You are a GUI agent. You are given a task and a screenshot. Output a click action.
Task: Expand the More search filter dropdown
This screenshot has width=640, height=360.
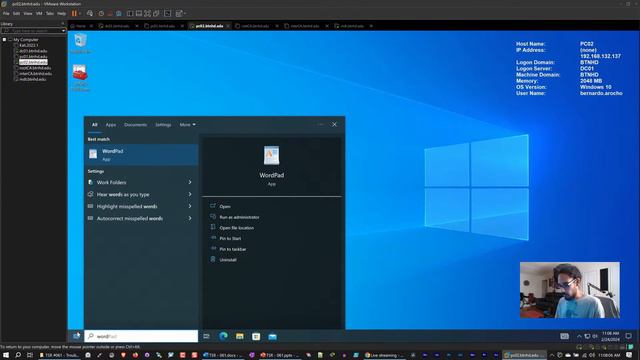(x=187, y=124)
